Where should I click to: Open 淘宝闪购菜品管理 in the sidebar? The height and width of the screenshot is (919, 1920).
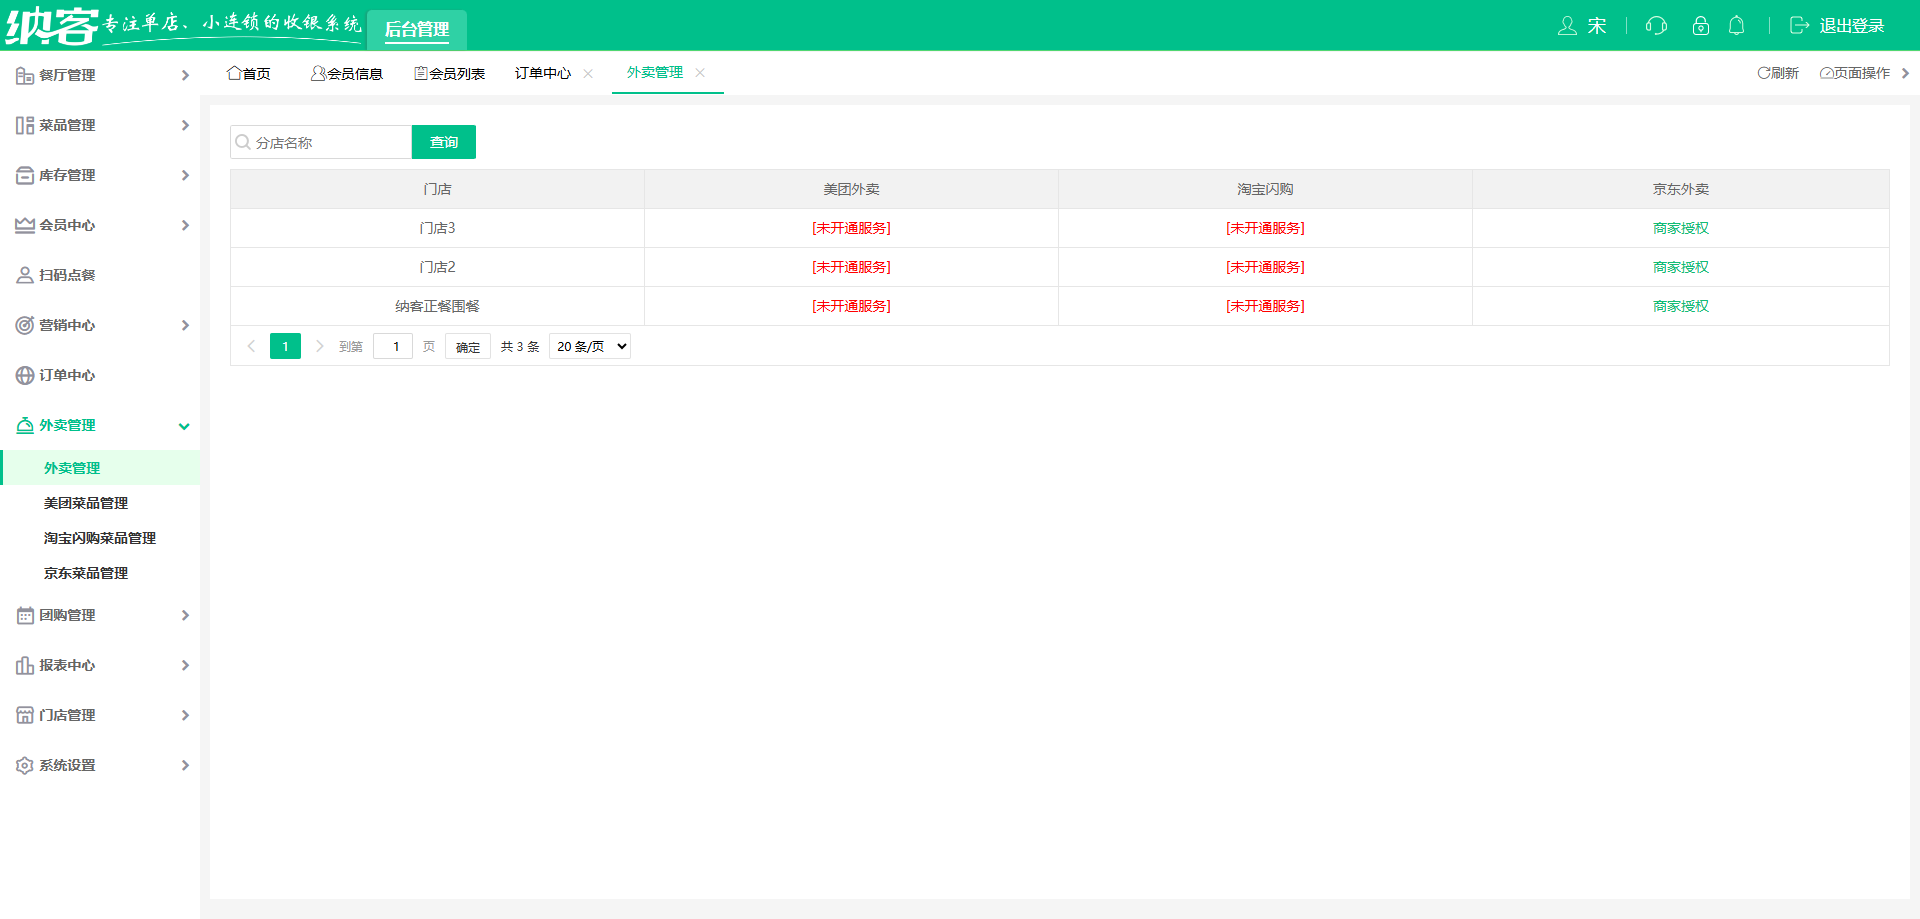click(100, 538)
